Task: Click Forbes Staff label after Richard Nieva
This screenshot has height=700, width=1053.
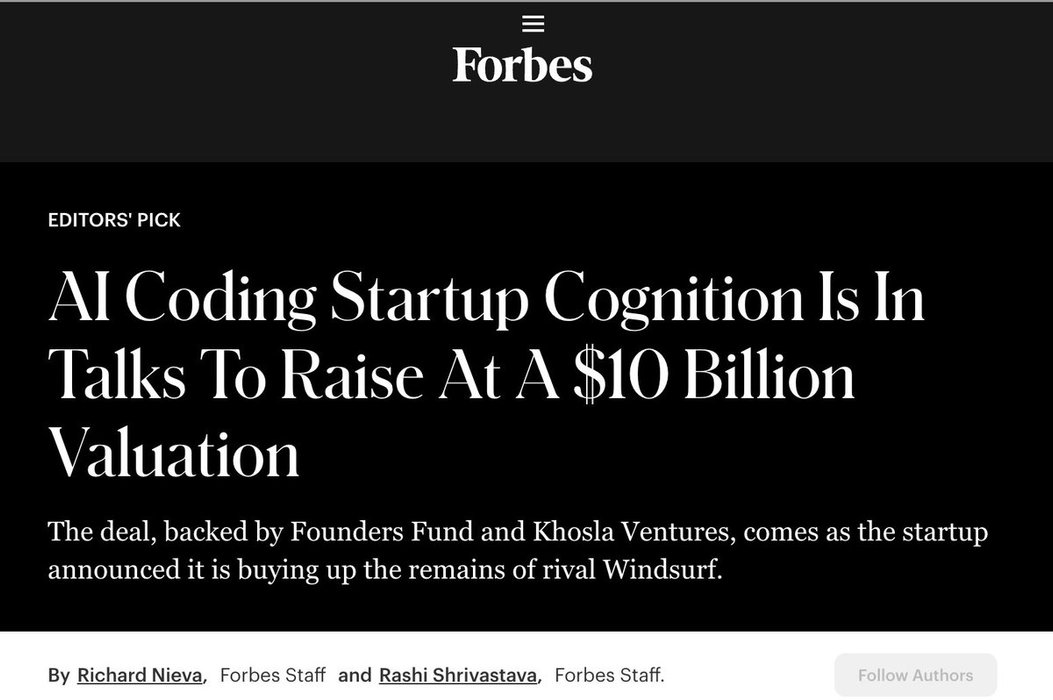Action: (272, 675)
